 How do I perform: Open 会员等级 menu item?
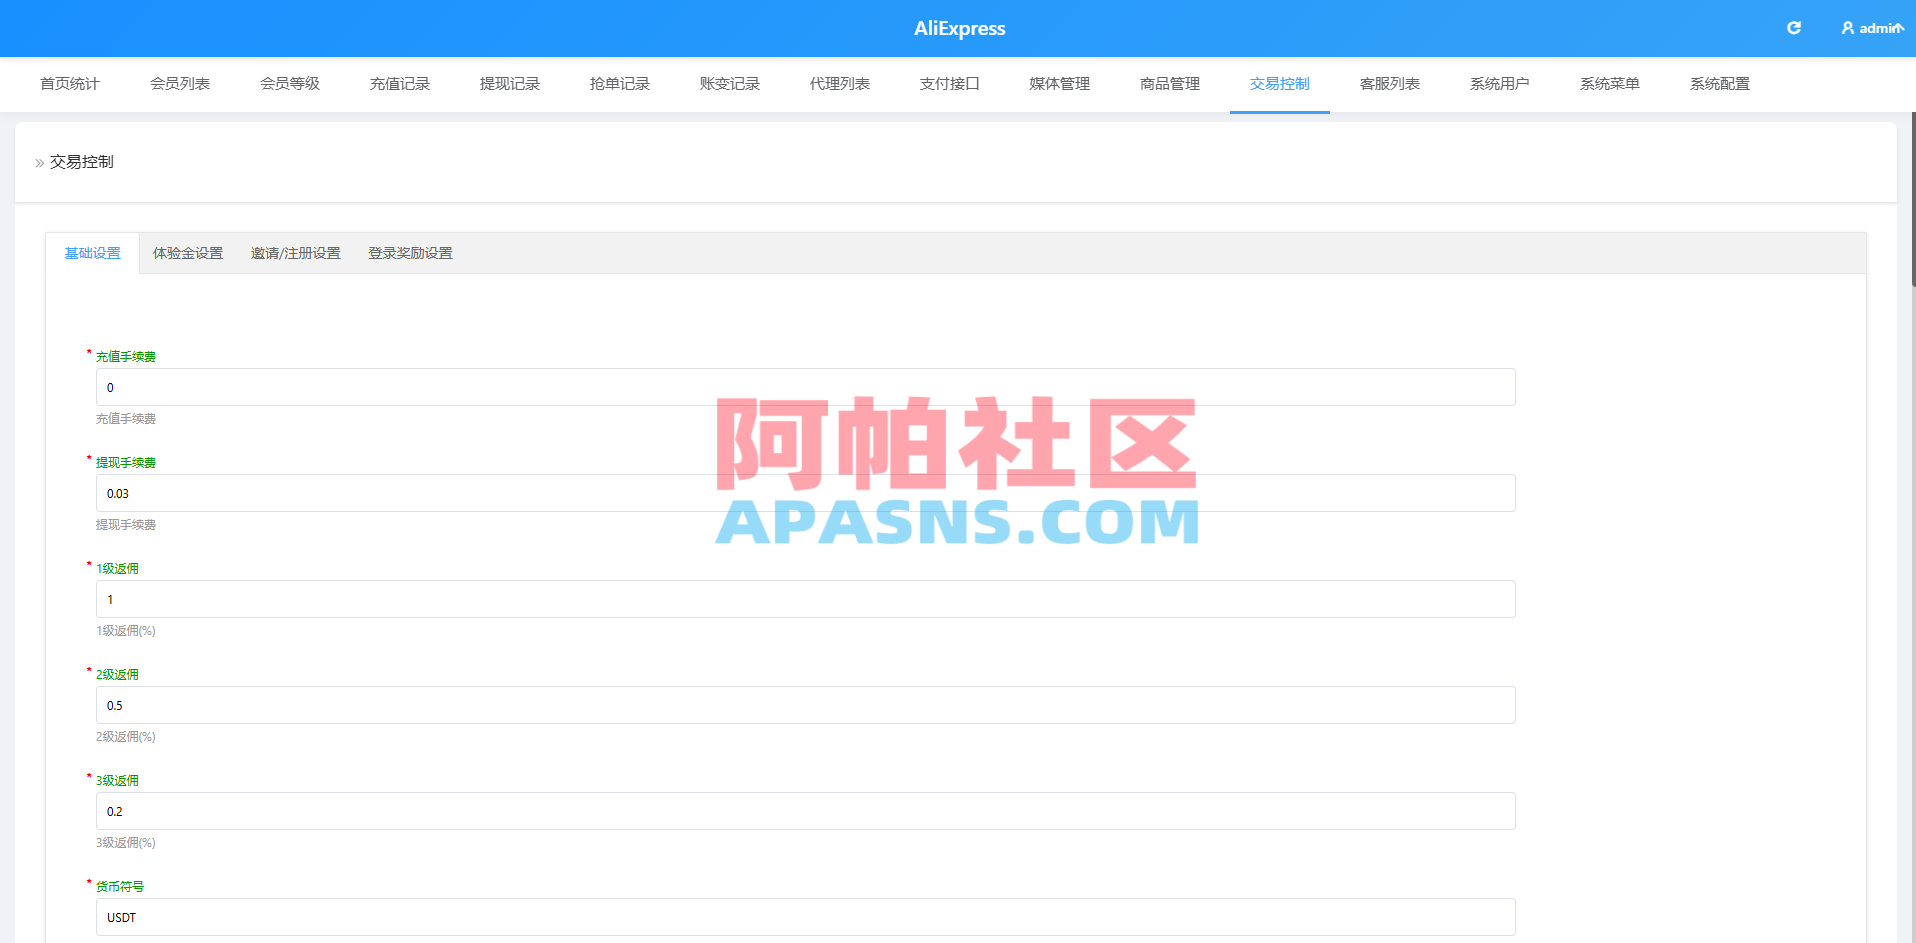pos(290,84)
